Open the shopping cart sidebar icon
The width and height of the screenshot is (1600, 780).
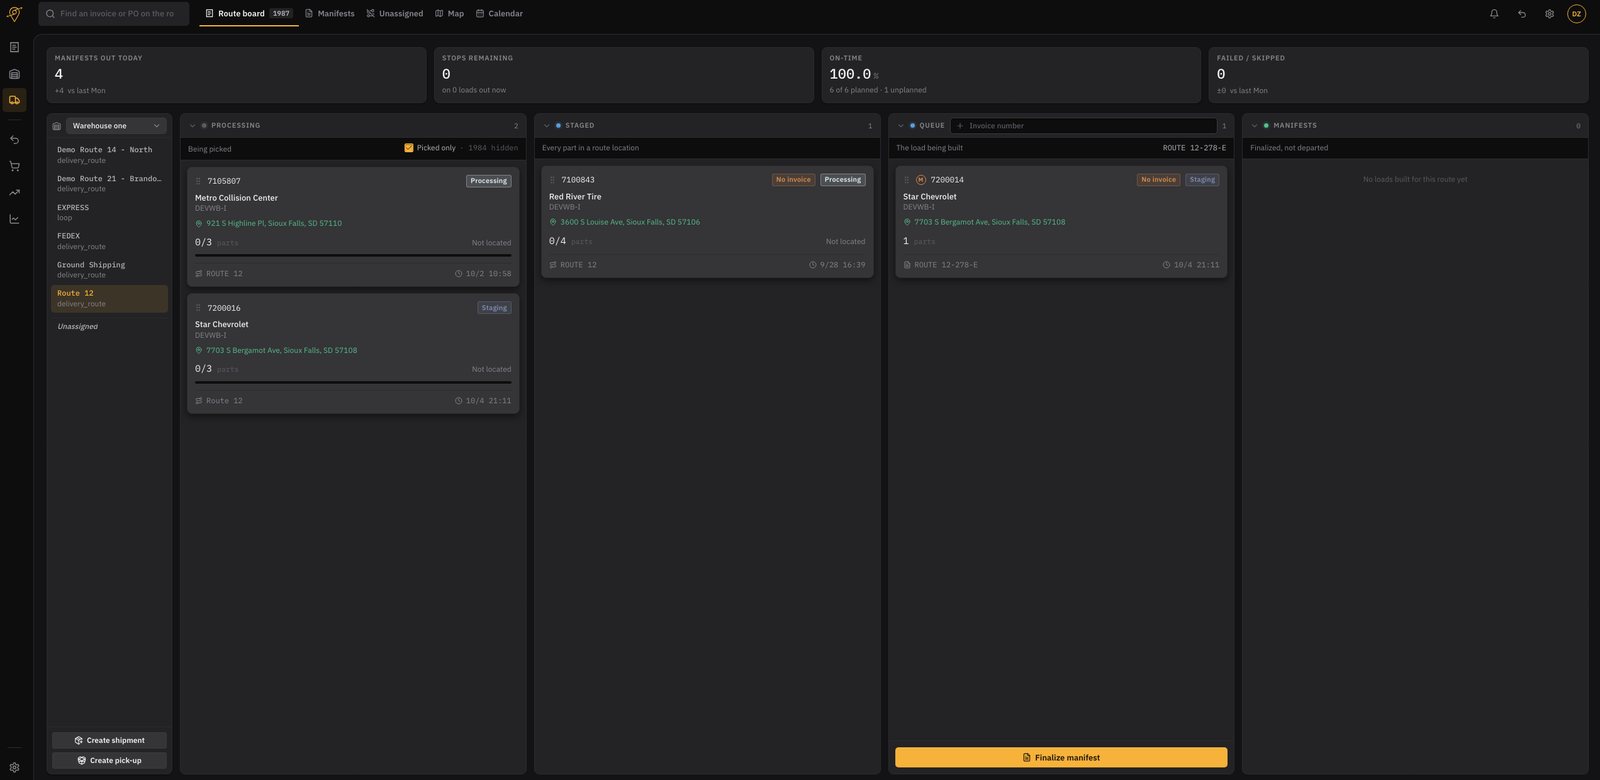(x=14, y=166)
